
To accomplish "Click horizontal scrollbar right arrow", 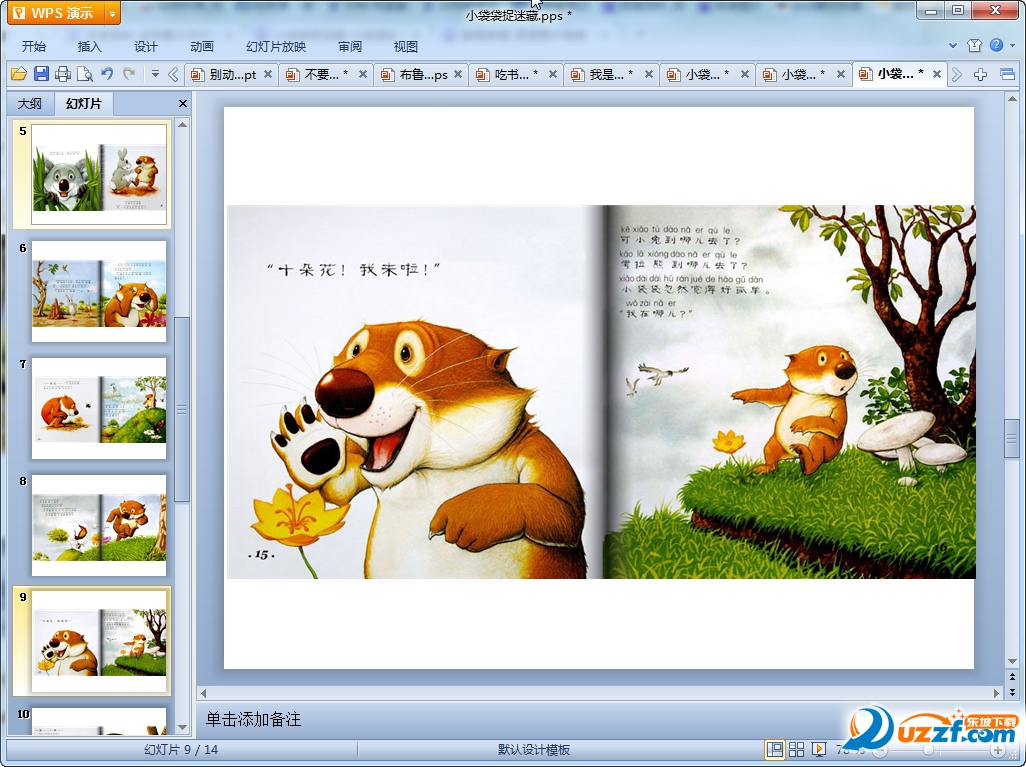I will pyautogui.click(x=997, y=693).
